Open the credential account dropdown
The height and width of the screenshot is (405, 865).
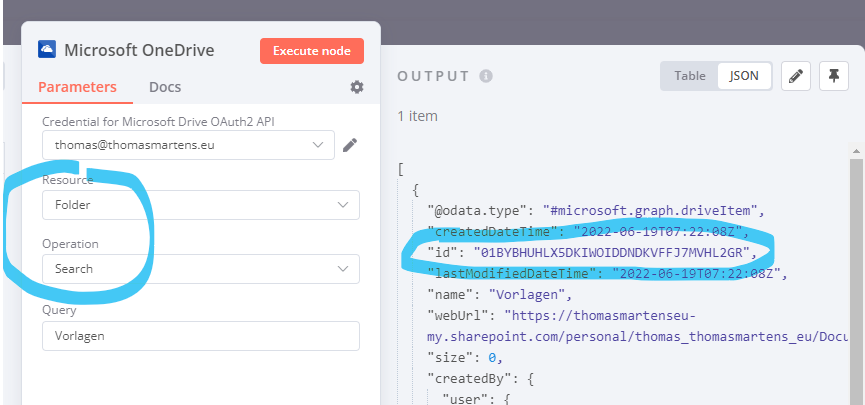[188, 145]
